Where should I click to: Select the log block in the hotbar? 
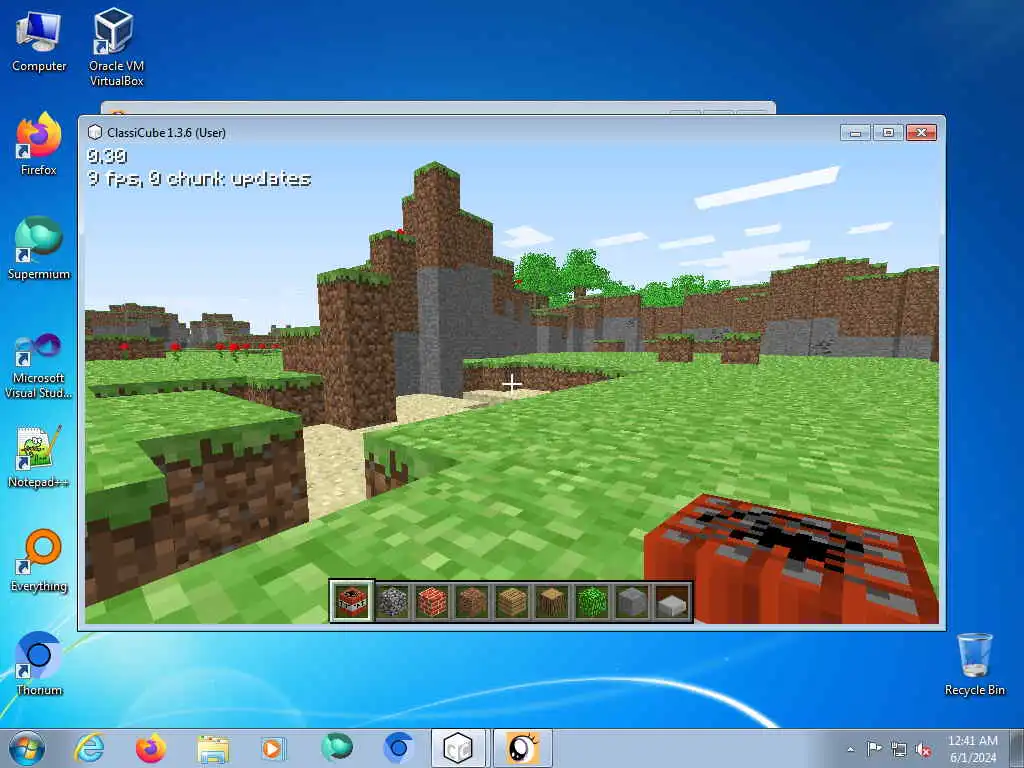(552, 601)
